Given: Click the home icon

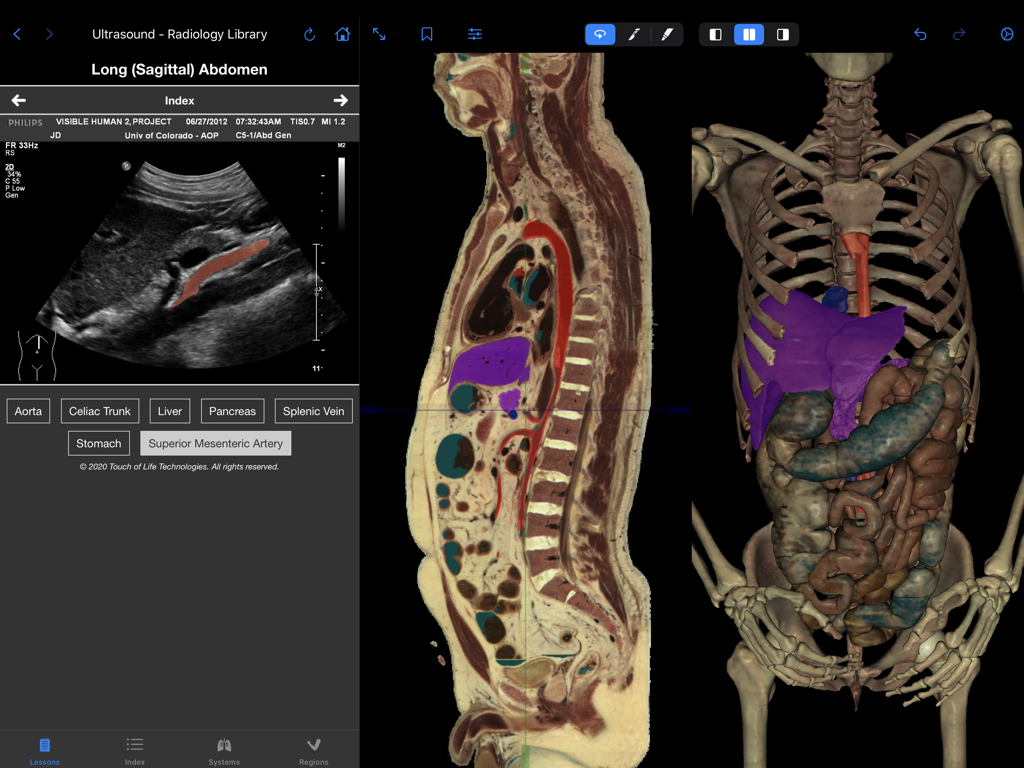Looking at the screenshot, I should pyautogui.click(x=343, y=33).
